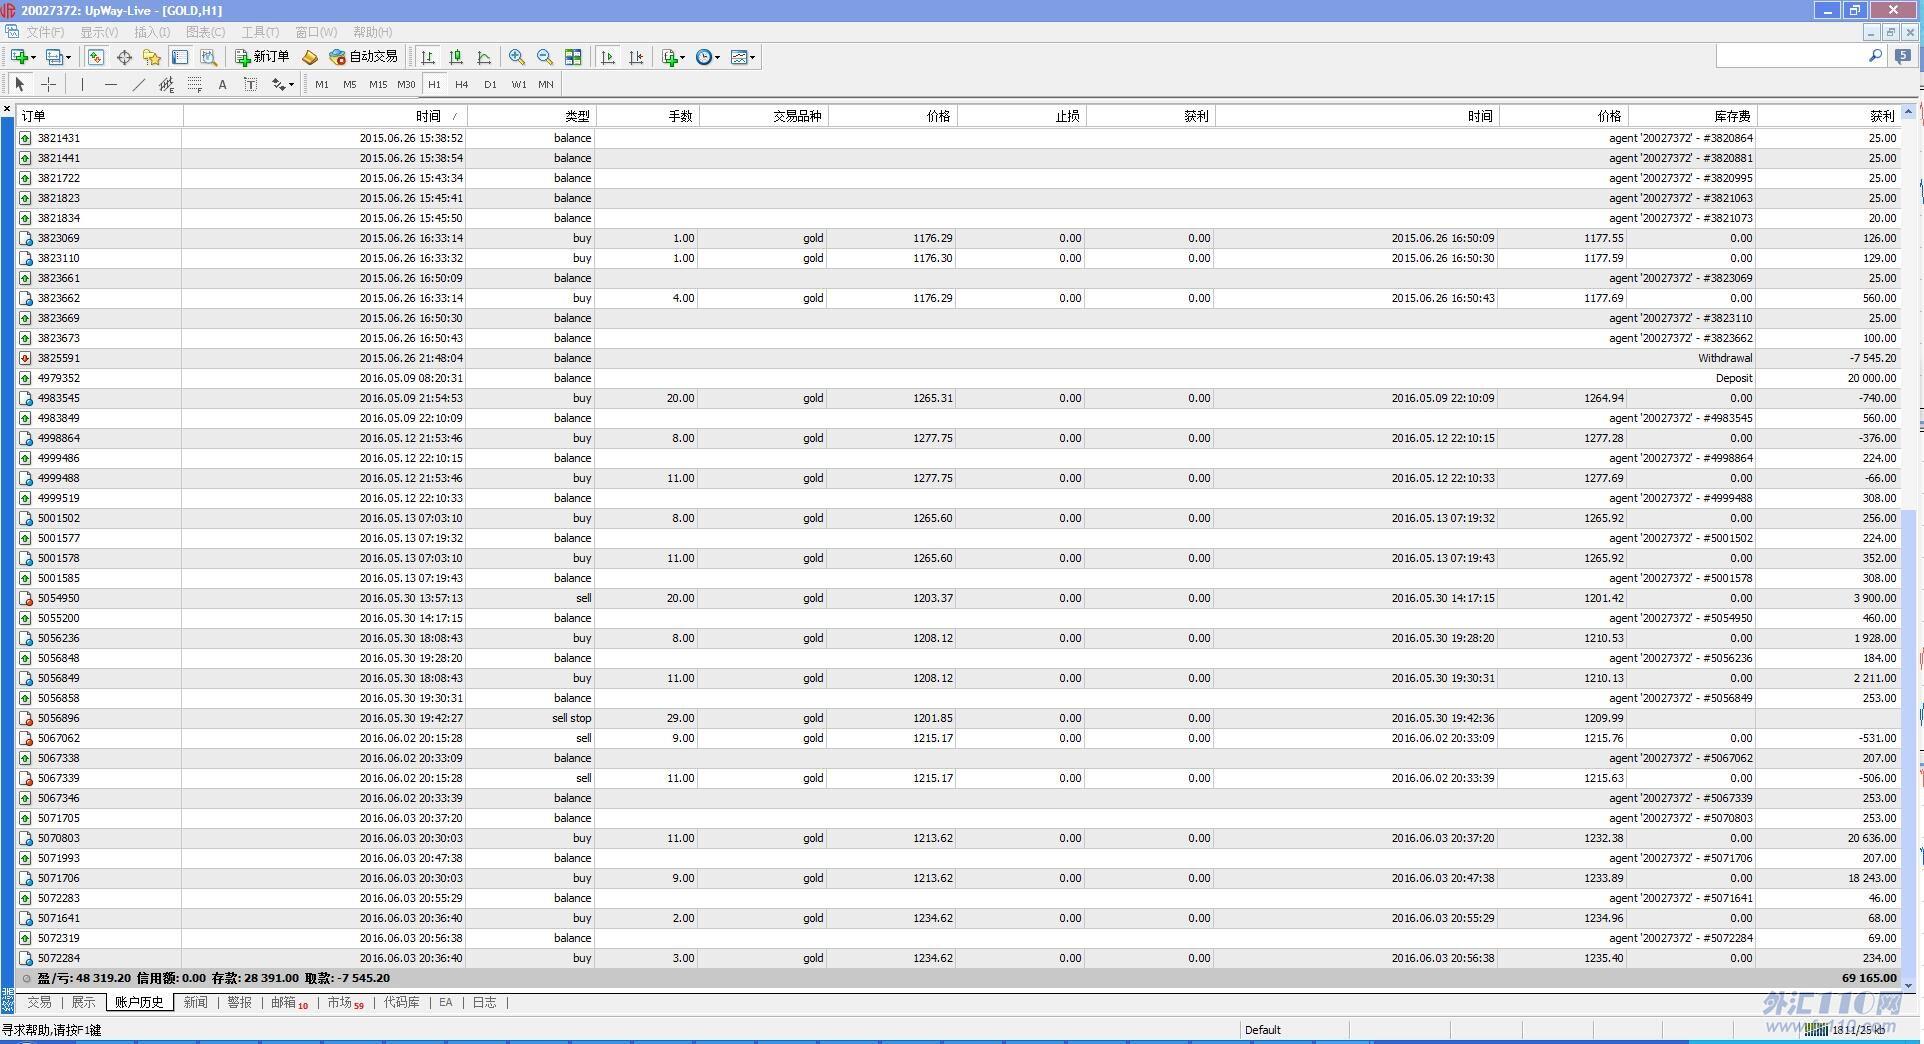Open the 帮助(H) menu

372,32
